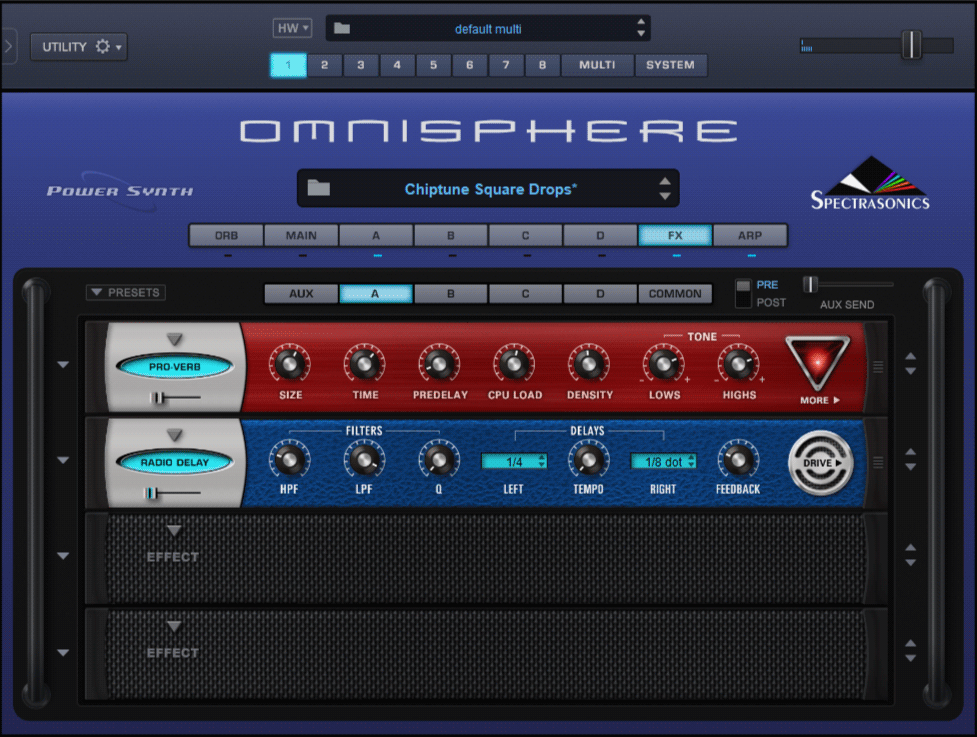Open the MULTI page
The width and height of the screenshot is (977, 737).
coord(597,65)
